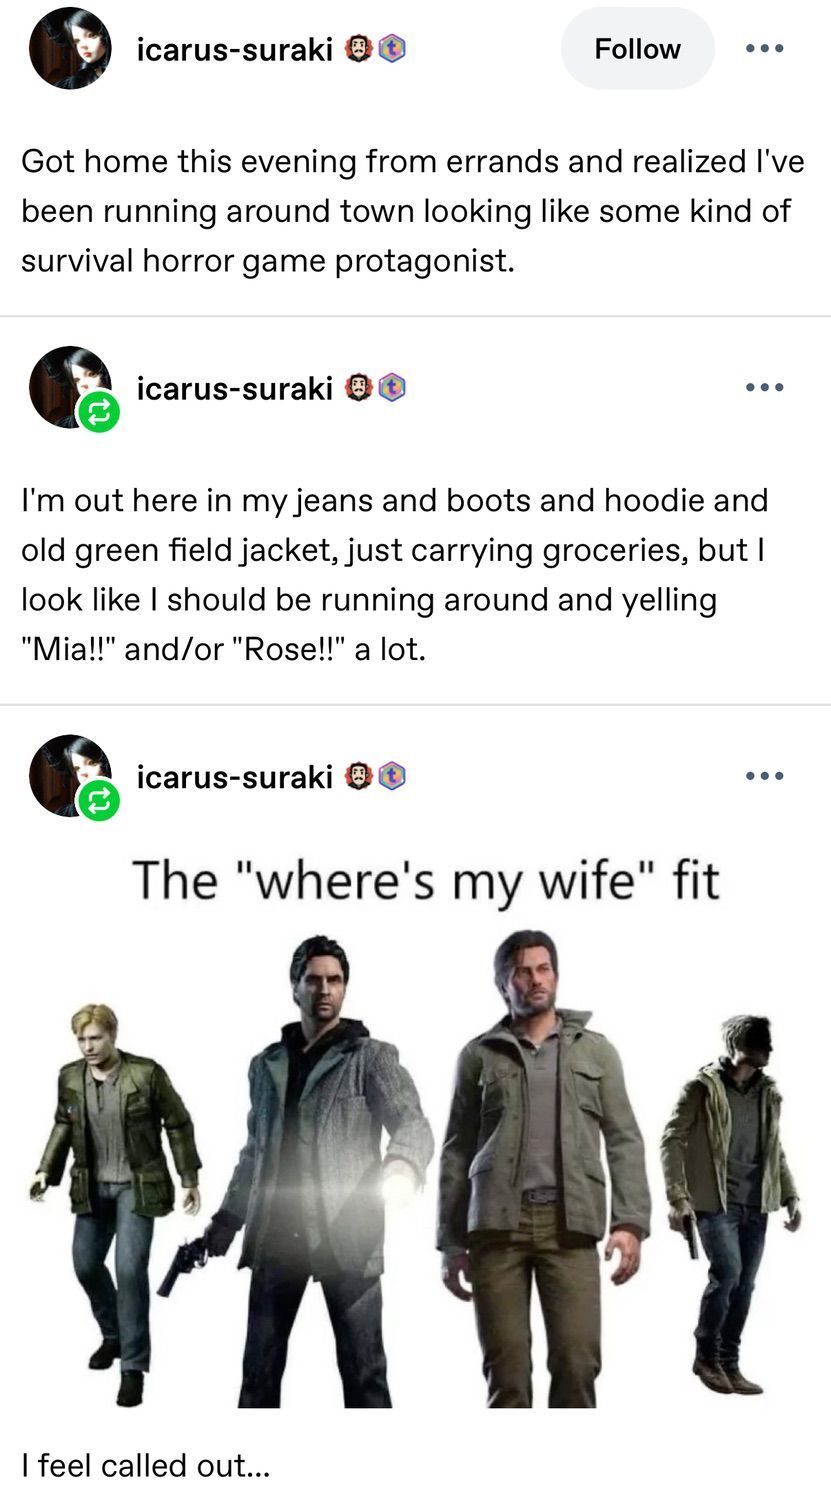831x1500 pixels.
Task: Tap the hexagon badge on the second reblog
Action: [392, 388]
